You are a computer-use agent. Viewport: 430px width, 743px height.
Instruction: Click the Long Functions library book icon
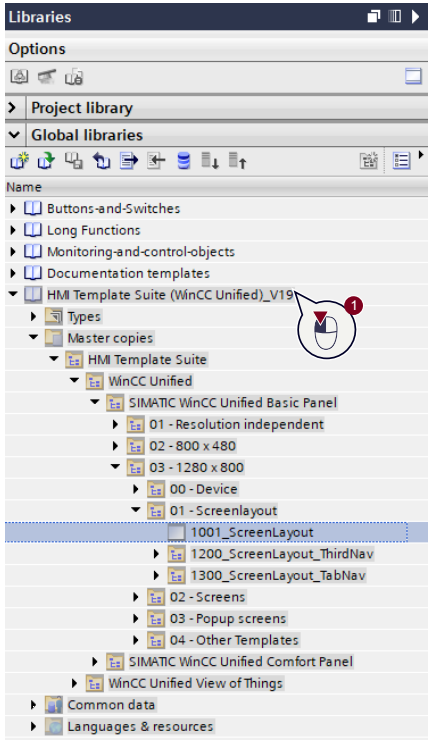(x=33, y=230)
